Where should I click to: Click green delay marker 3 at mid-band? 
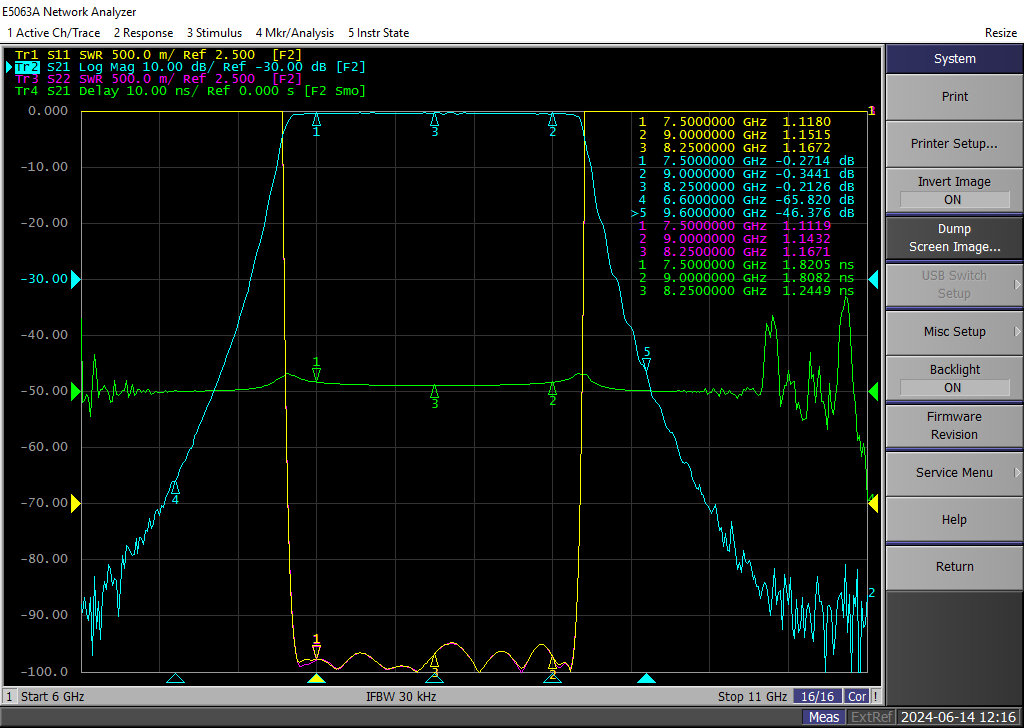coord(434,391)
